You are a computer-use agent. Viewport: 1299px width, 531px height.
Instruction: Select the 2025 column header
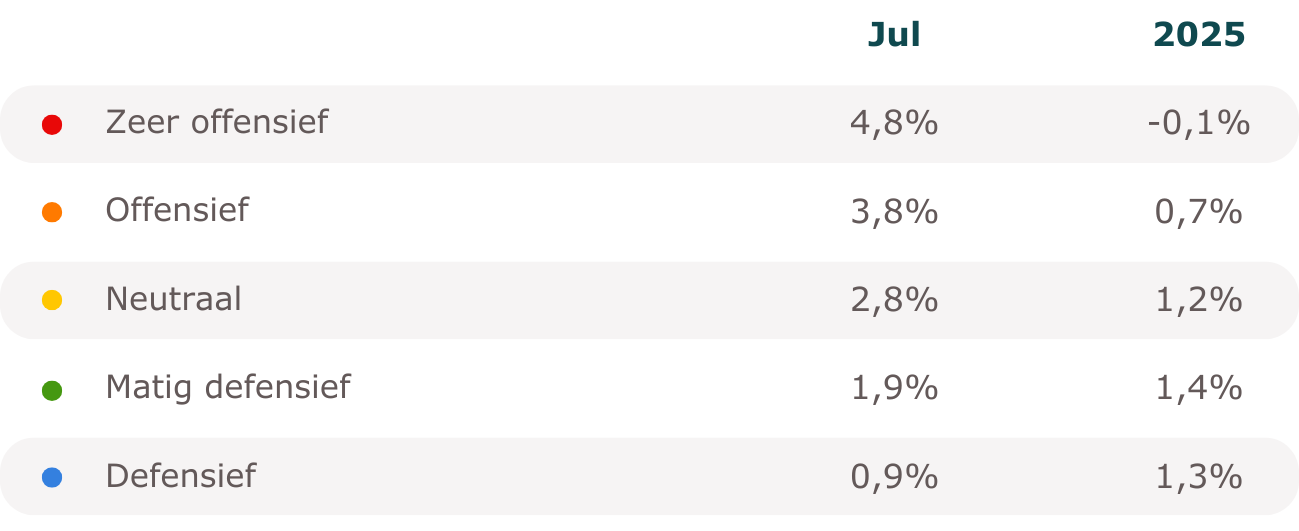tap(1199, 35)
